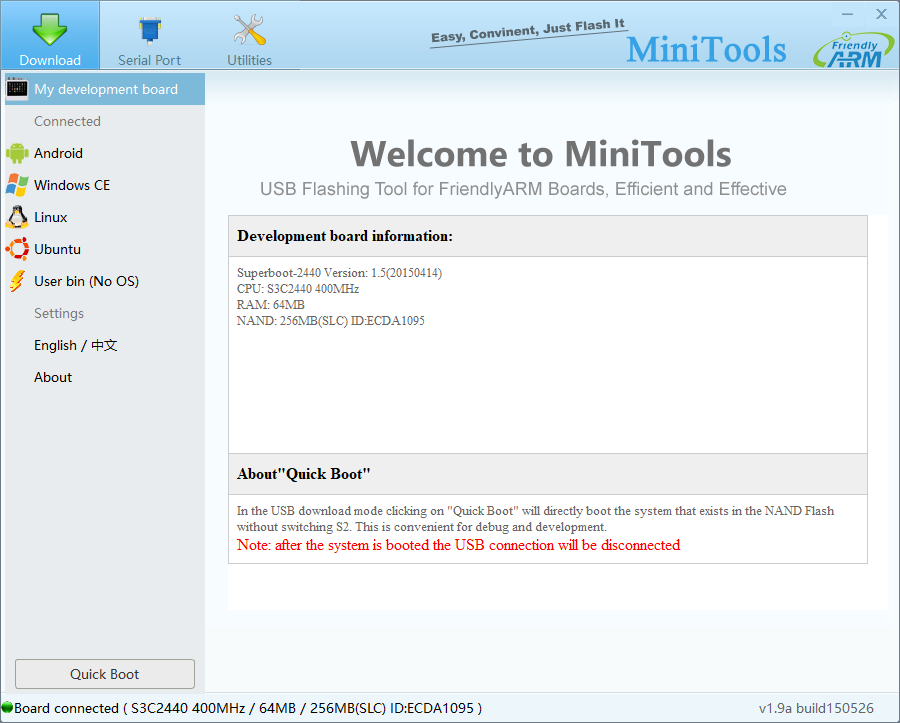Open the Download tab
Screen dimensions: 900x723
(50, 35)
